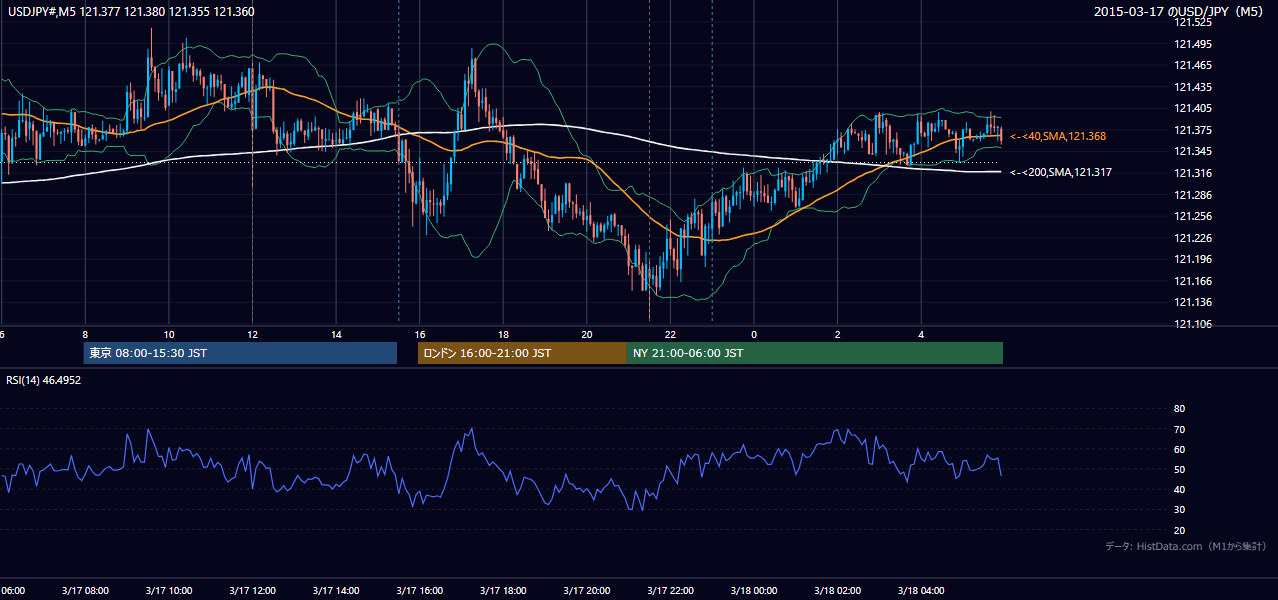Select the 200 SMA 121.317 label

1061,173
